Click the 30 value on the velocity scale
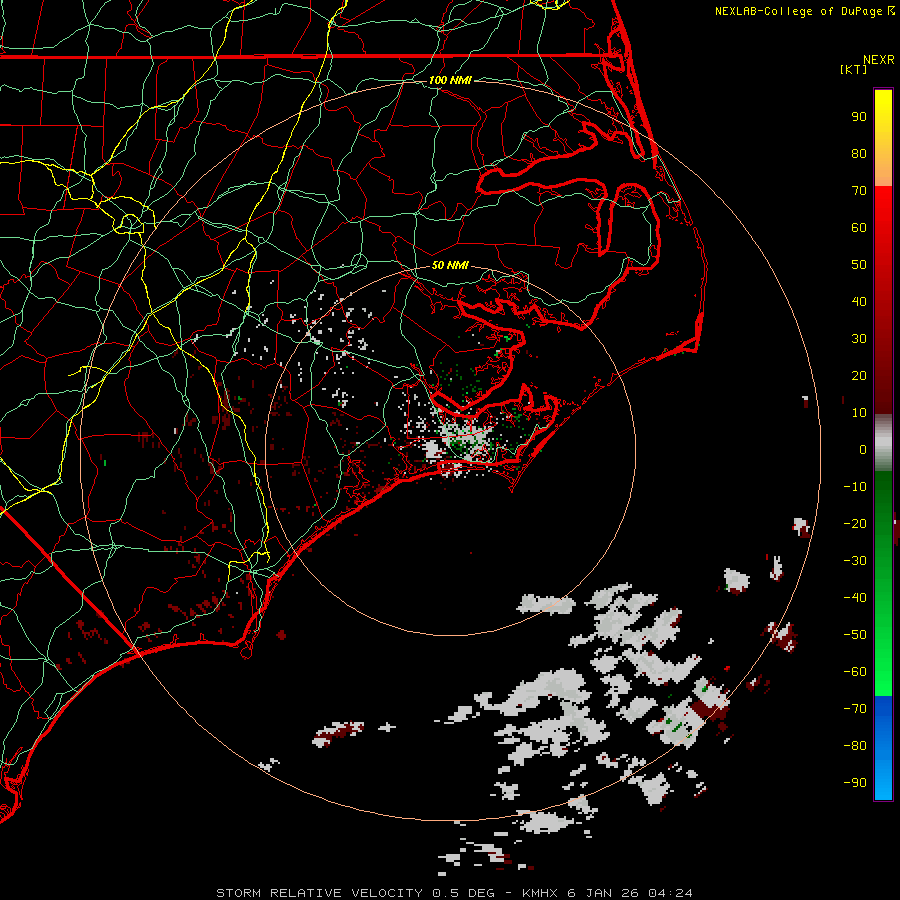 (x=859, y=339)
